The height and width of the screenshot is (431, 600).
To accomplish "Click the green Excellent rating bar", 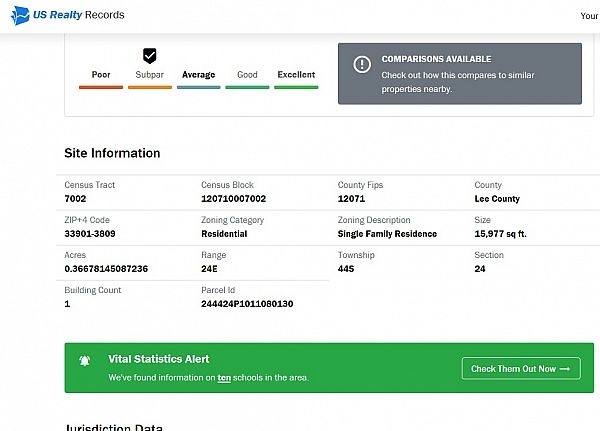I will pos(296,87).
